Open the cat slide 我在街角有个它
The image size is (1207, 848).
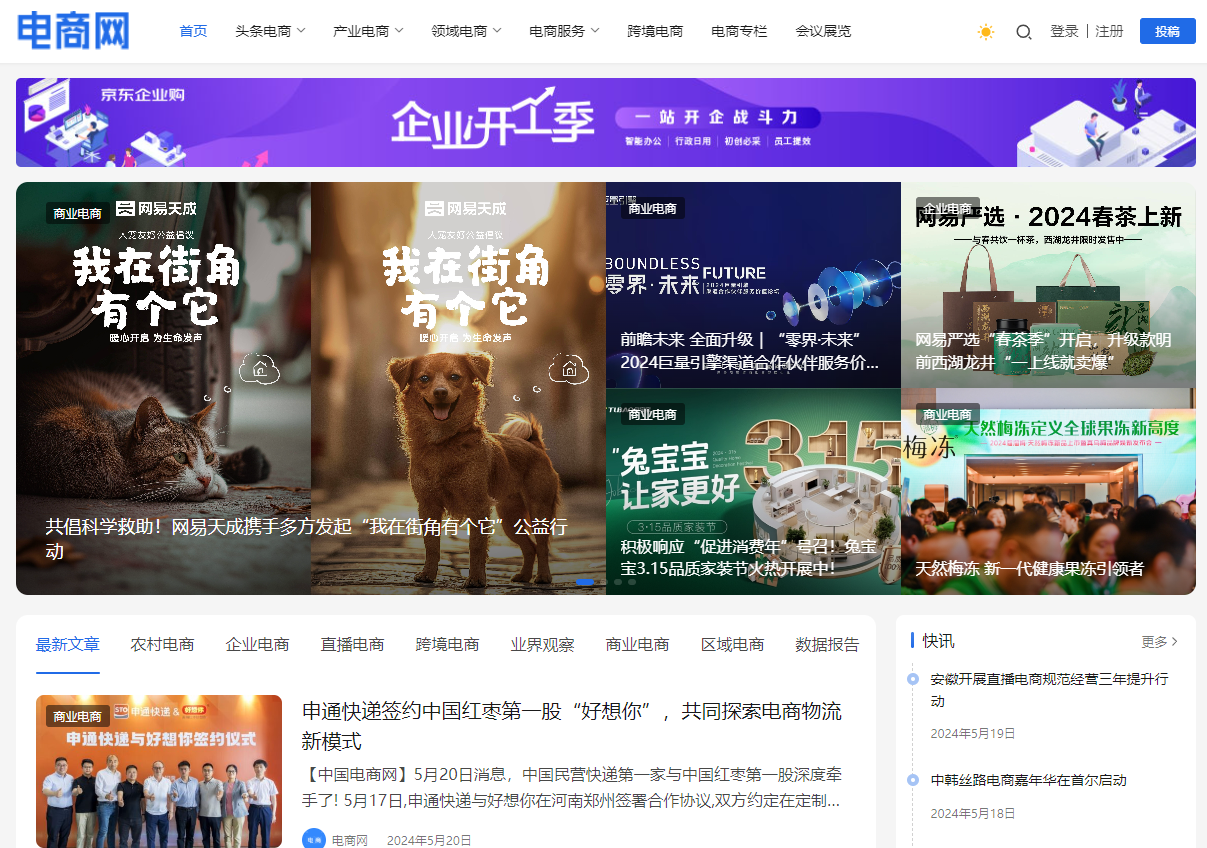(163, 388)
